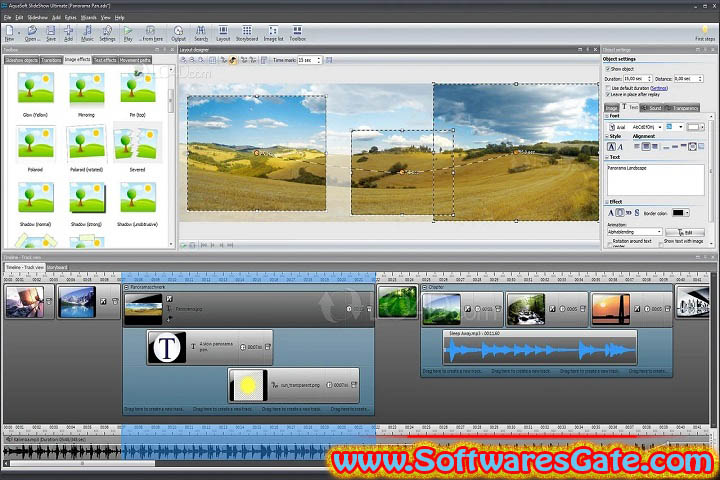Start the slideshow with the Play icon

coord(128,34)
